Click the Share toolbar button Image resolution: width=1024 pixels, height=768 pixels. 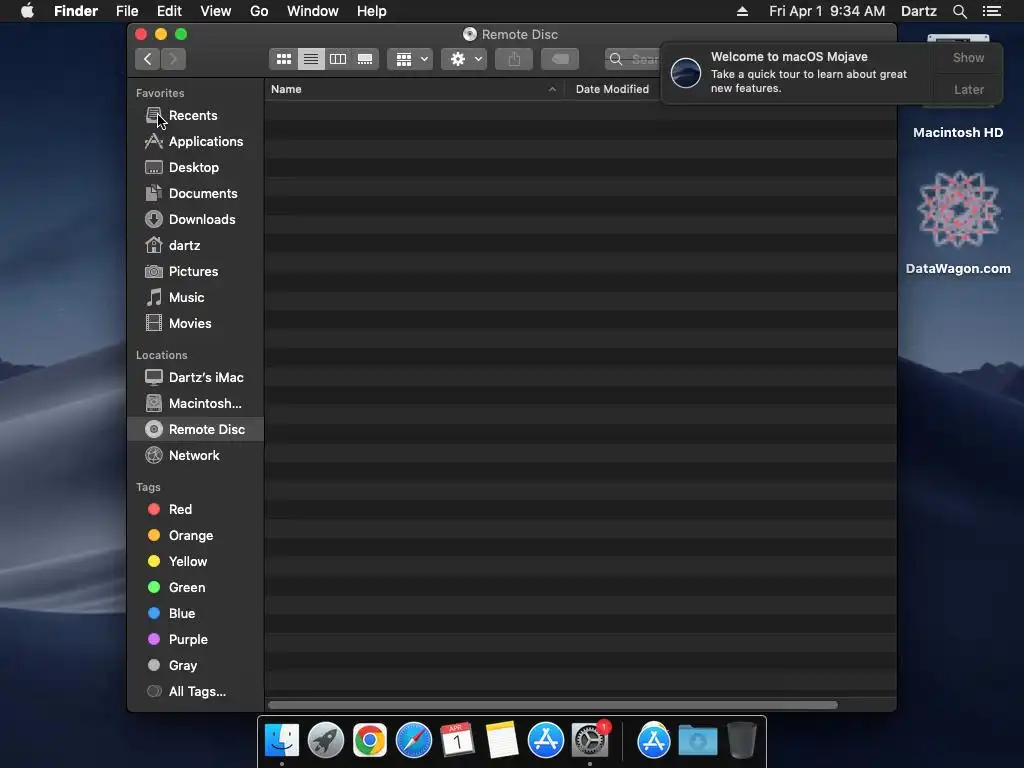[x=515, y=59]
